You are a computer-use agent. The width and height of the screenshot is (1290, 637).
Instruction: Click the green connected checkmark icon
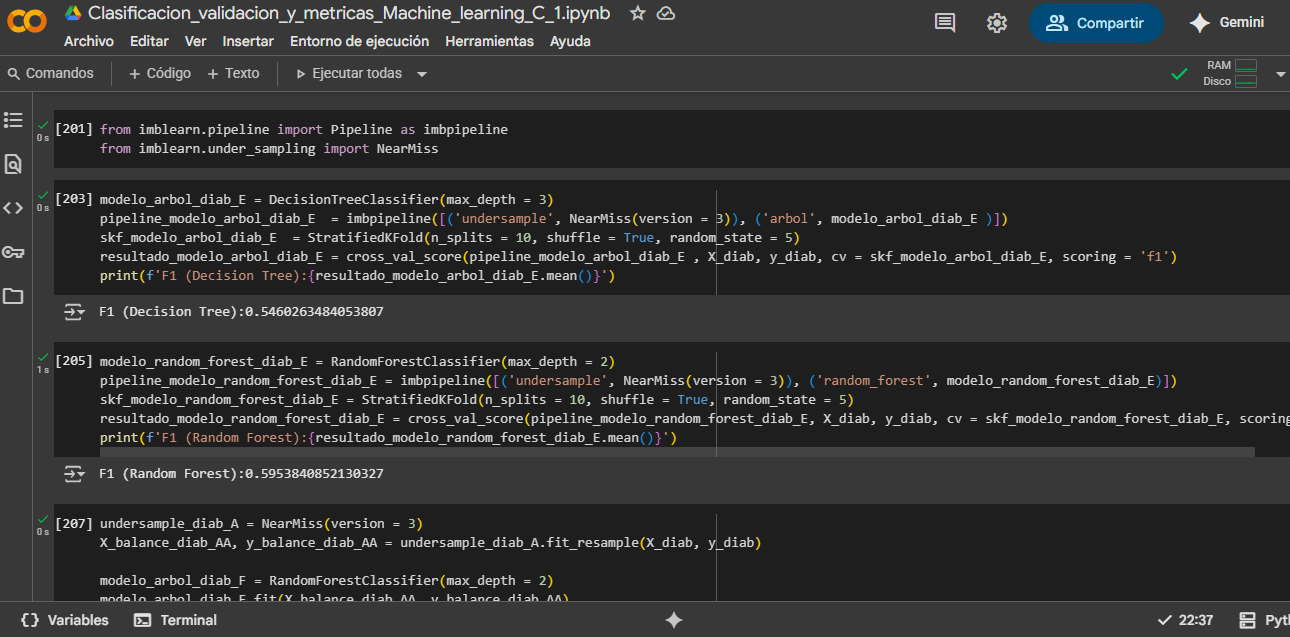(x=1180, y=74)
